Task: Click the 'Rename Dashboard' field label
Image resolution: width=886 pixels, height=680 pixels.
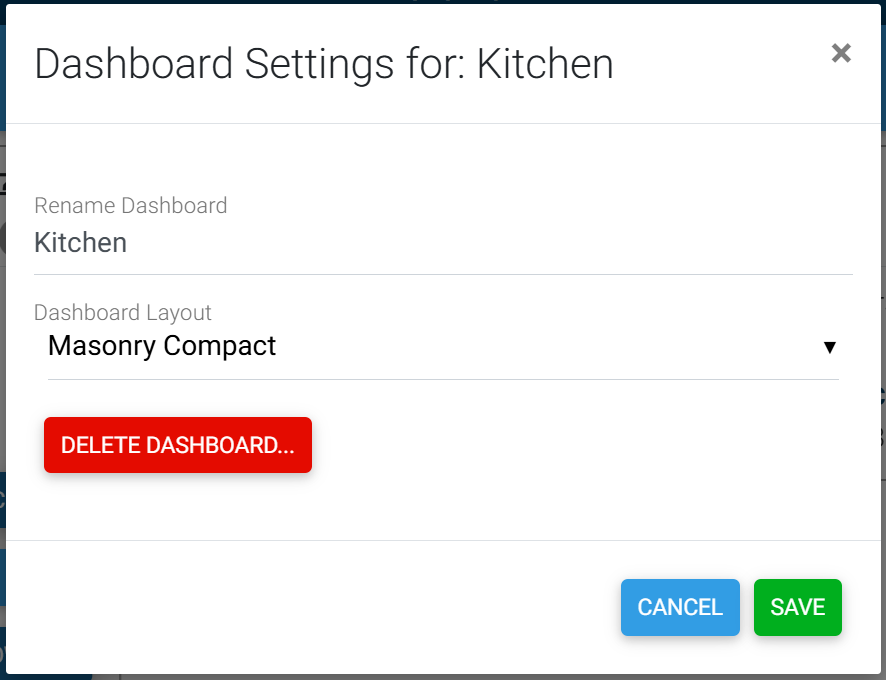Action: [131, 206]
